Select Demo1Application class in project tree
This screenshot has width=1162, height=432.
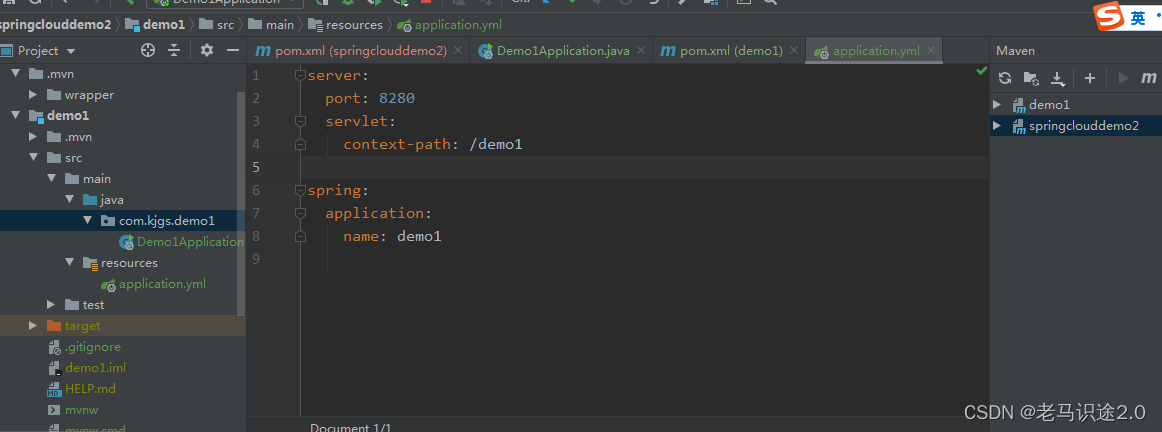182,242
